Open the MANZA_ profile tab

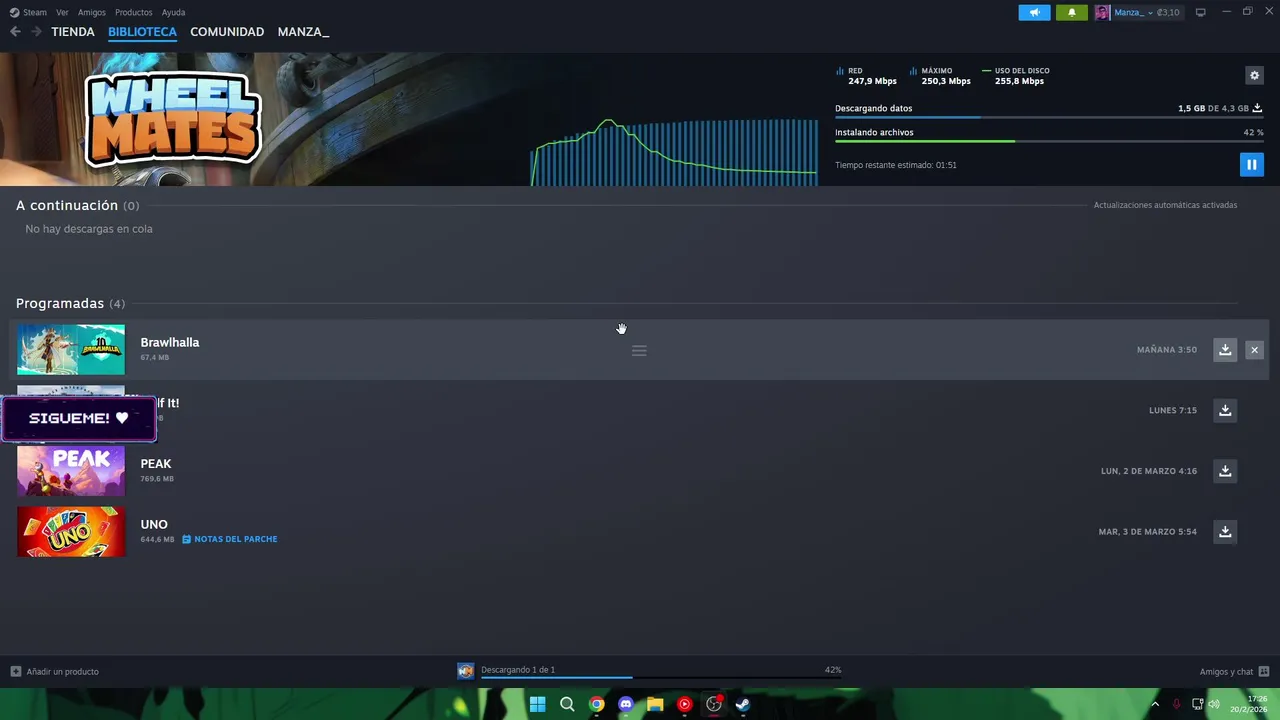tap(303, 32)
